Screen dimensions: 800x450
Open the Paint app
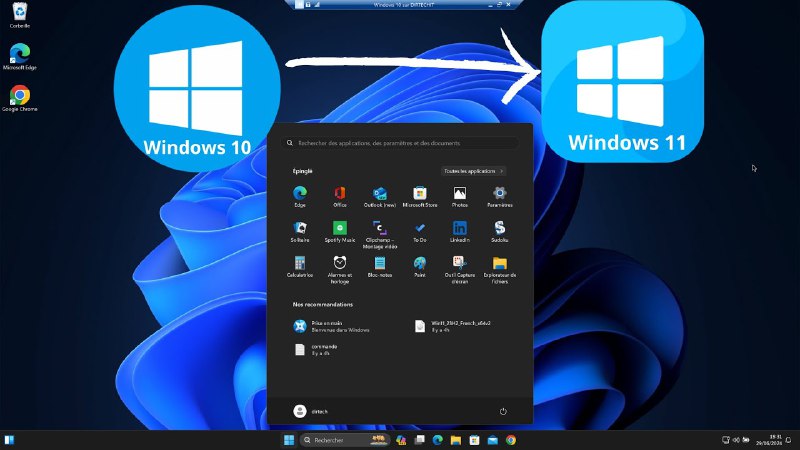click(x=420, y=267)
